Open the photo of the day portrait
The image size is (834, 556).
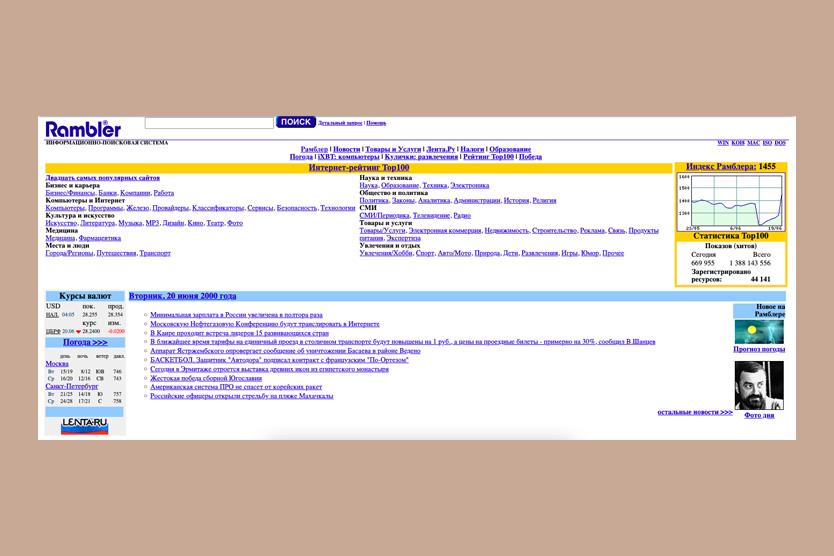pyautogui.click(x=758, y=384)
